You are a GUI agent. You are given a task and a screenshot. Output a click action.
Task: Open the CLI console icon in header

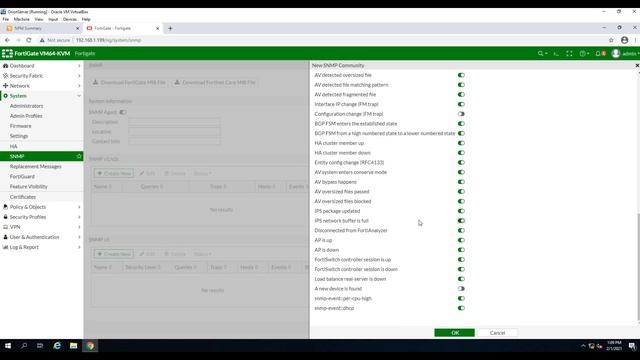pyautogui.click(x=556, y=53)
